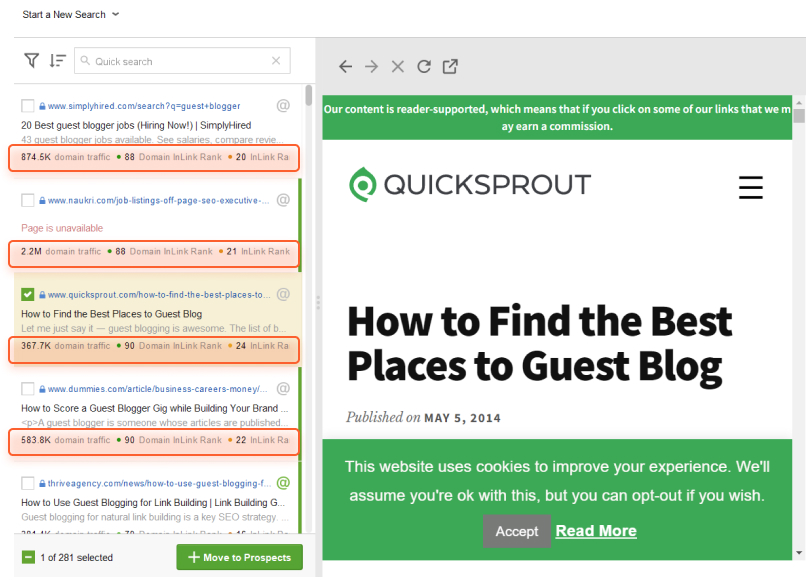The height and width of the screenshot is (580, 806).
Task: Stop loading the preview page
Action: click(398, 66)
